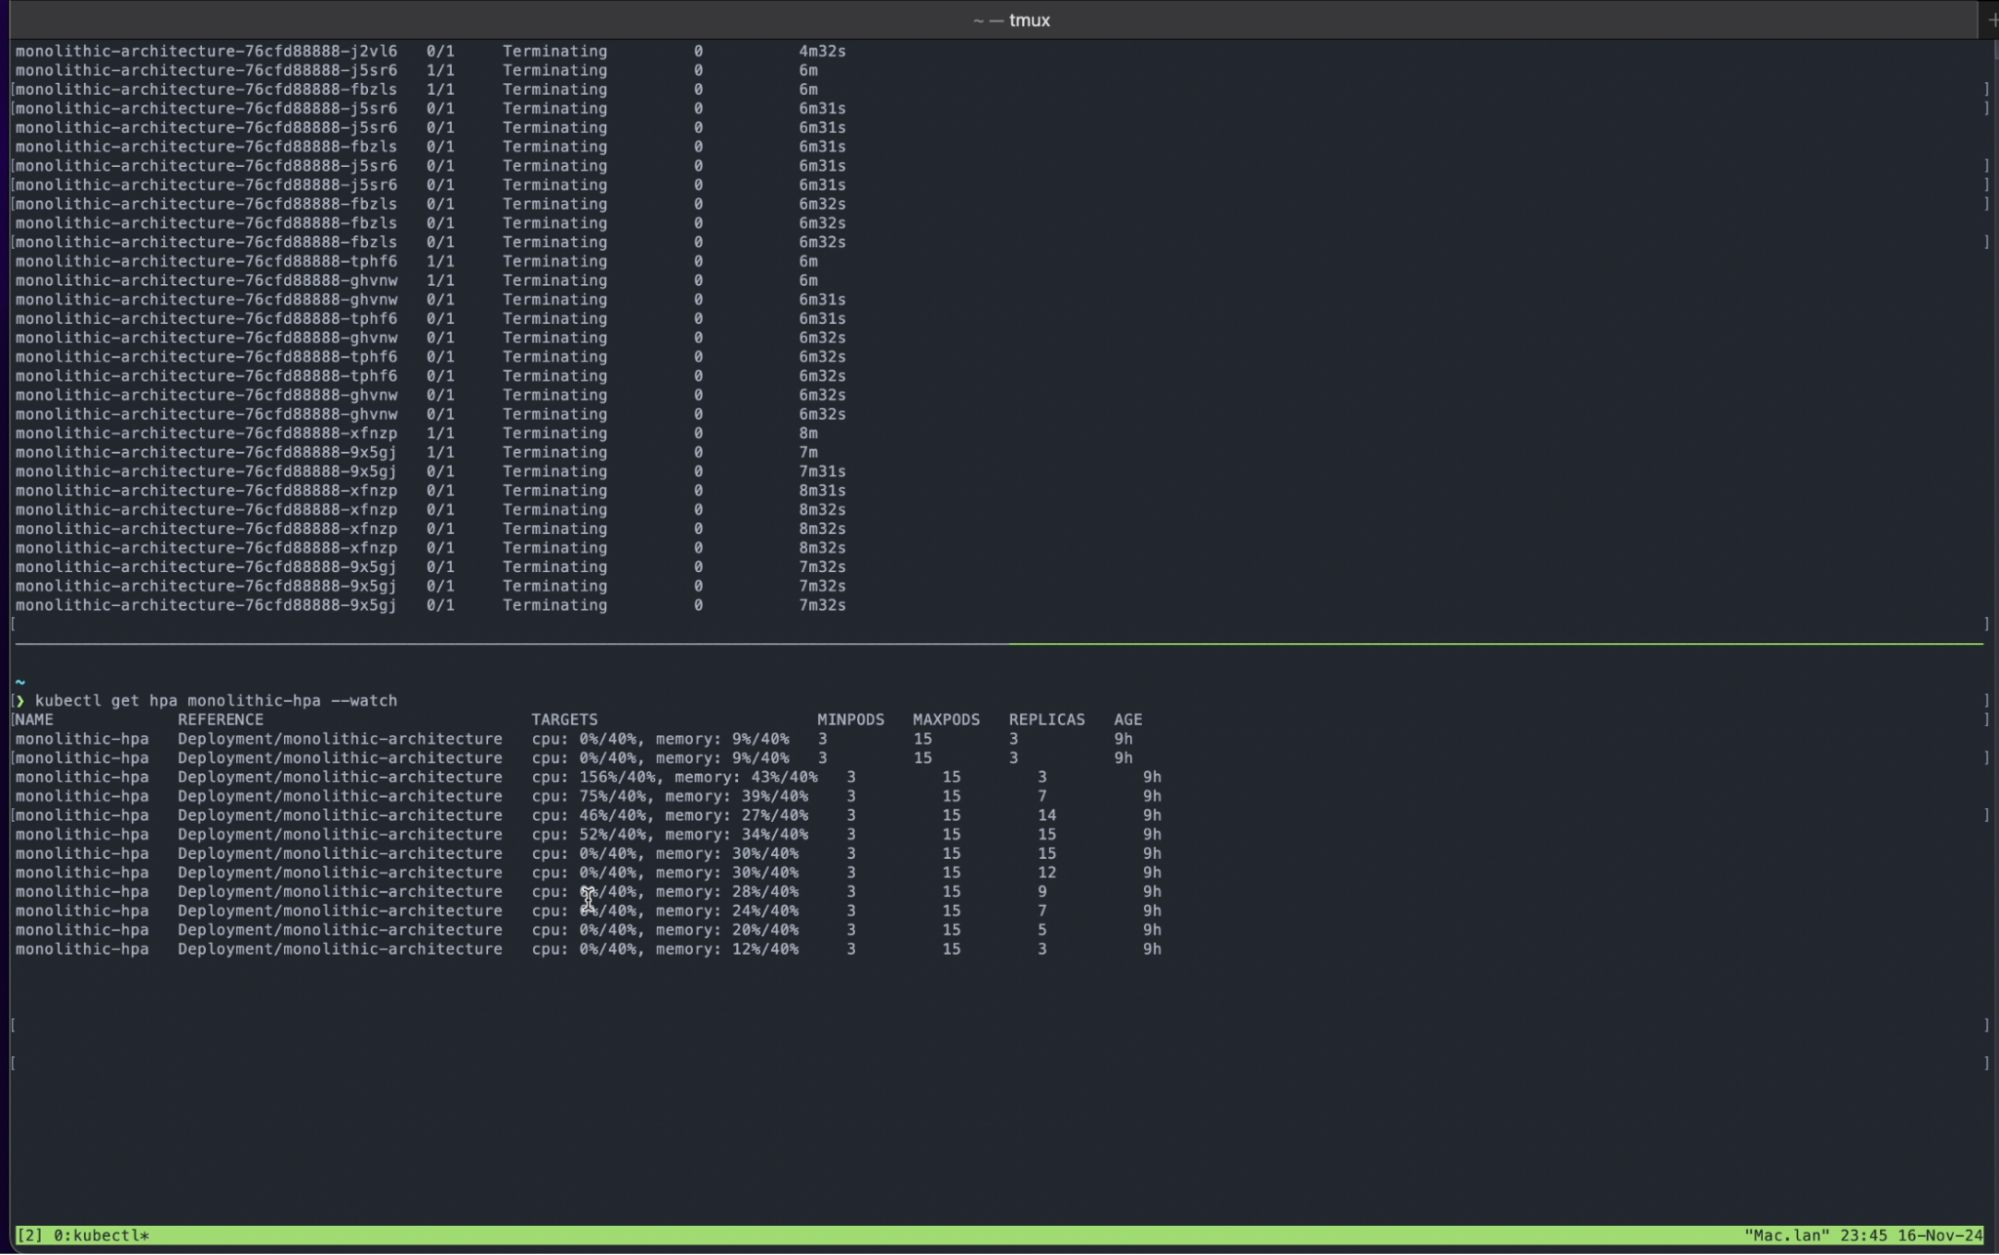
Task: Click the 'cpu: 46%/40%, memory: 27%/40%' target value
Action: click(x=670, y=815)
